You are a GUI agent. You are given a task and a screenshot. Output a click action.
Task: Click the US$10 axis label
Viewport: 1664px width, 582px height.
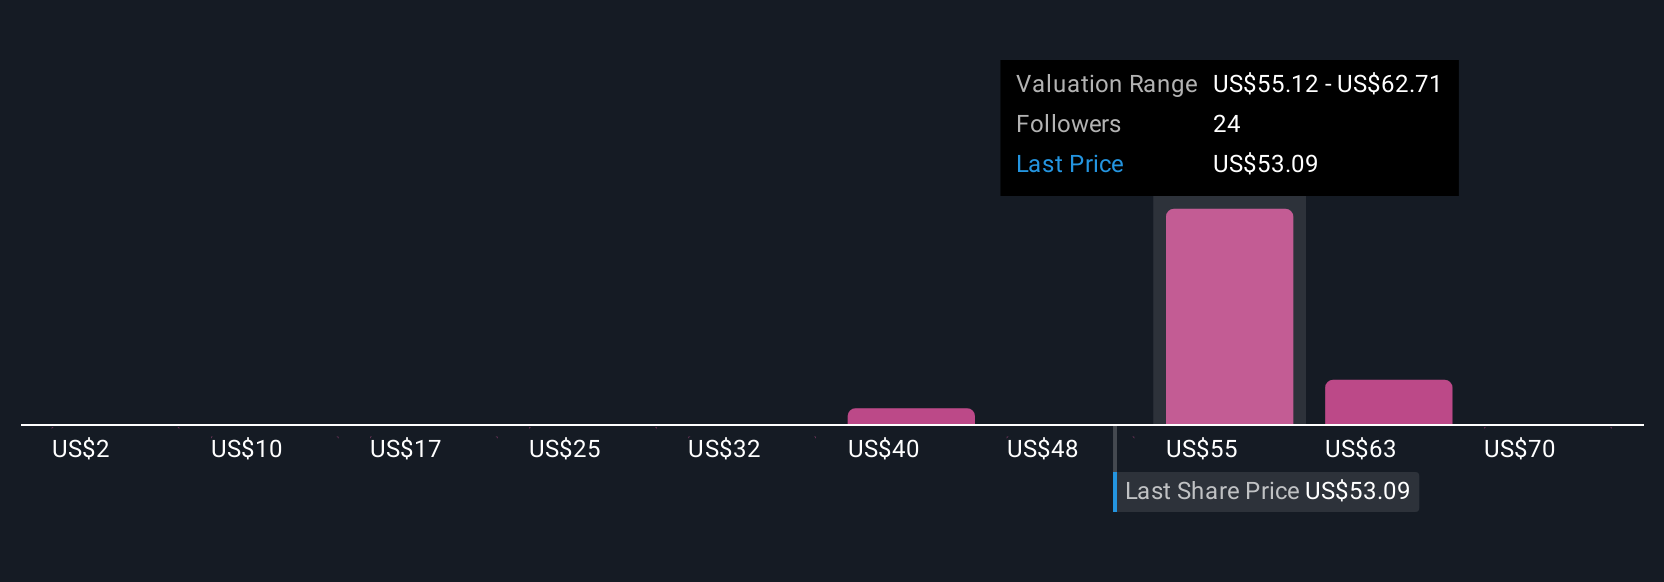pyautogui.click(x=246, y=449)
